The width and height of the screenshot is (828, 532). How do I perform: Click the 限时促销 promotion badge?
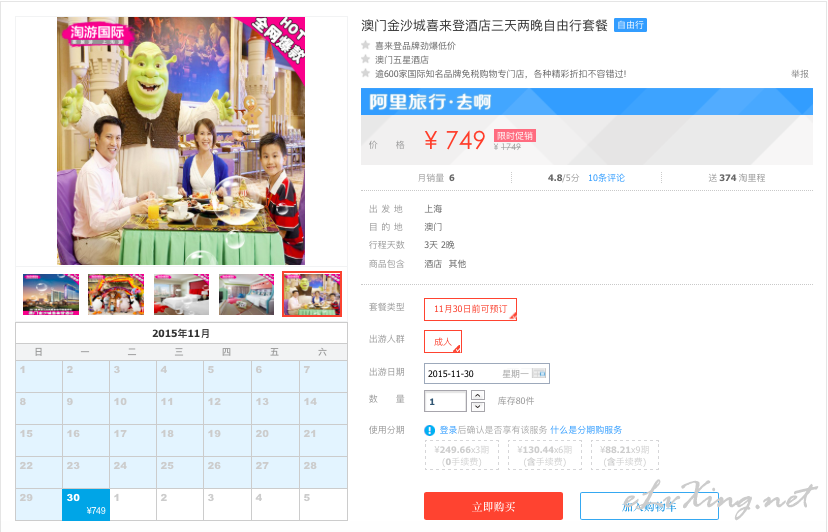515,136
